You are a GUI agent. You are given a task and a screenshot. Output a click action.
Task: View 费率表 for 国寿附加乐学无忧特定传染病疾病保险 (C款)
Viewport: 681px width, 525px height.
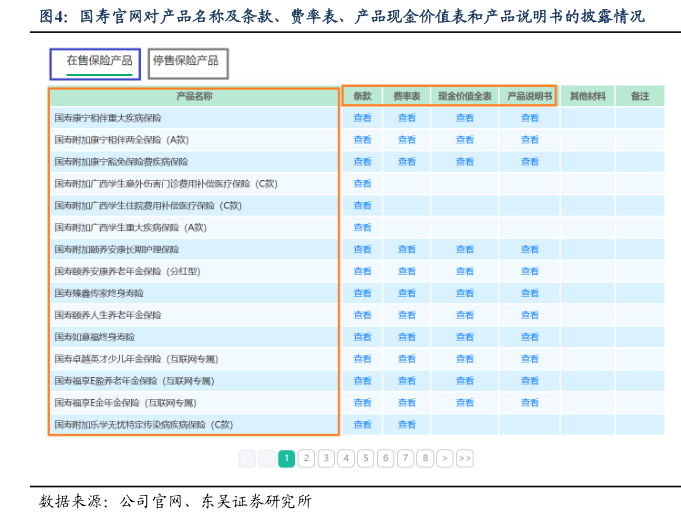407,425
